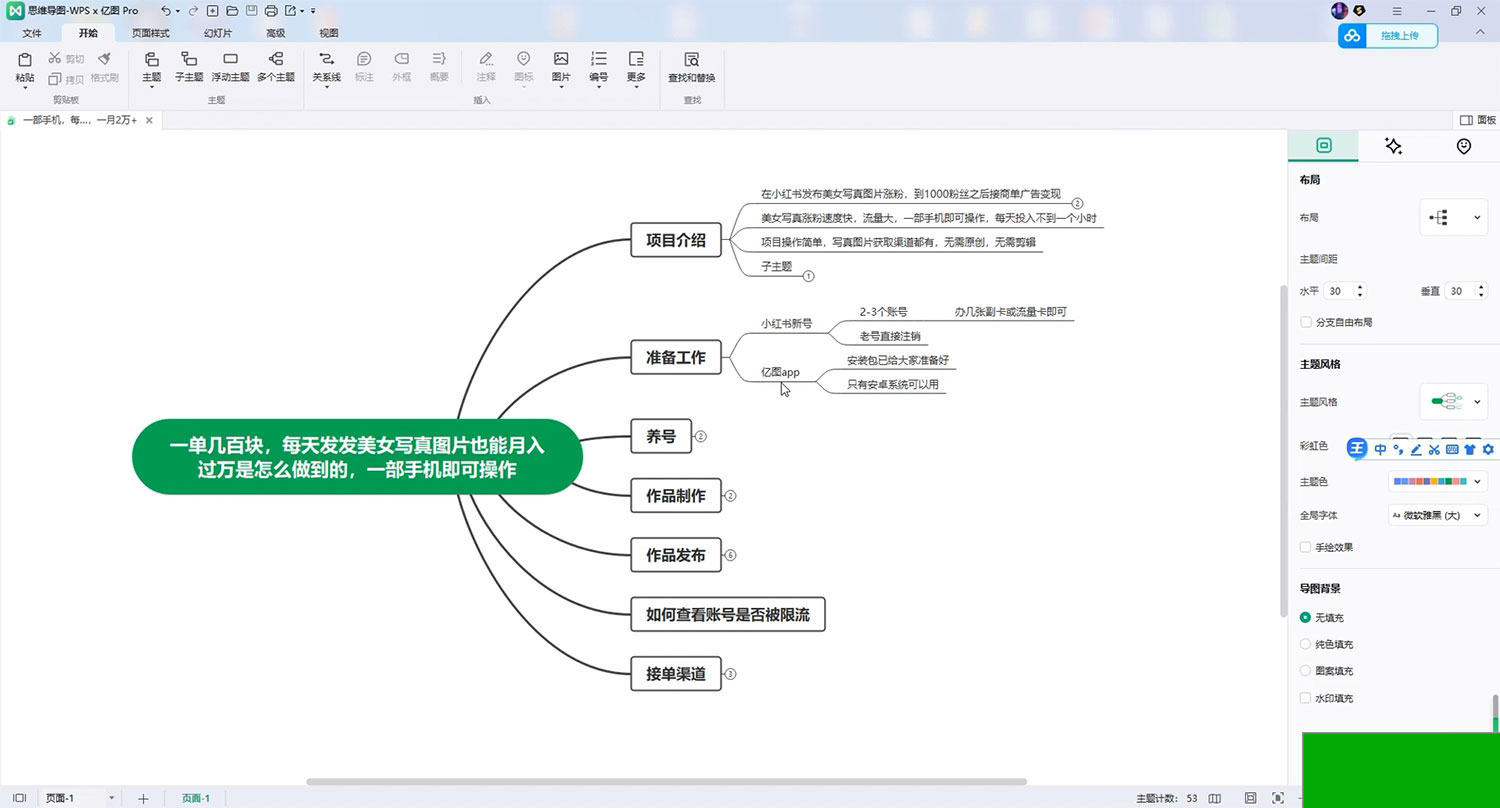The image size is (1500, 808).
Task: Close the 一部手机 document tab
Action: tap(149, 120)
